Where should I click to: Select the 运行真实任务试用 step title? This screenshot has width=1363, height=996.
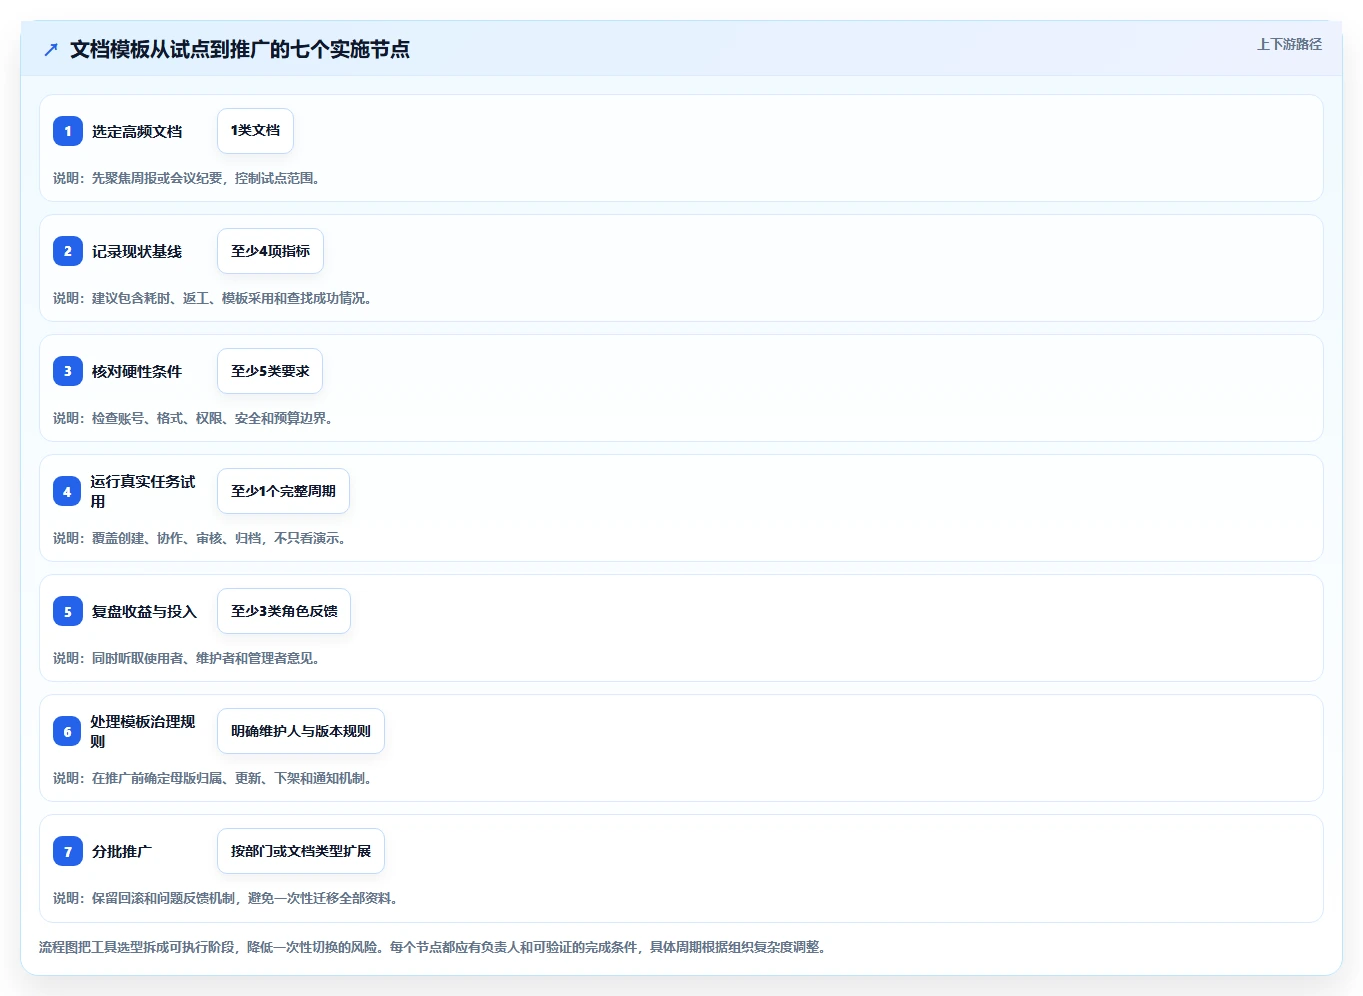[143, 491]
